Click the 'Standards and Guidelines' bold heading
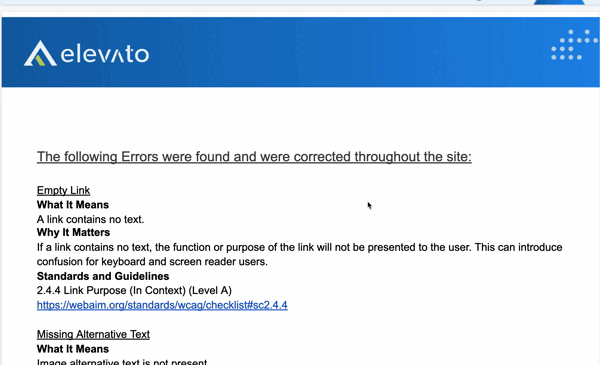The width and height of the screenshot is (600, 365). click(103, 276)
